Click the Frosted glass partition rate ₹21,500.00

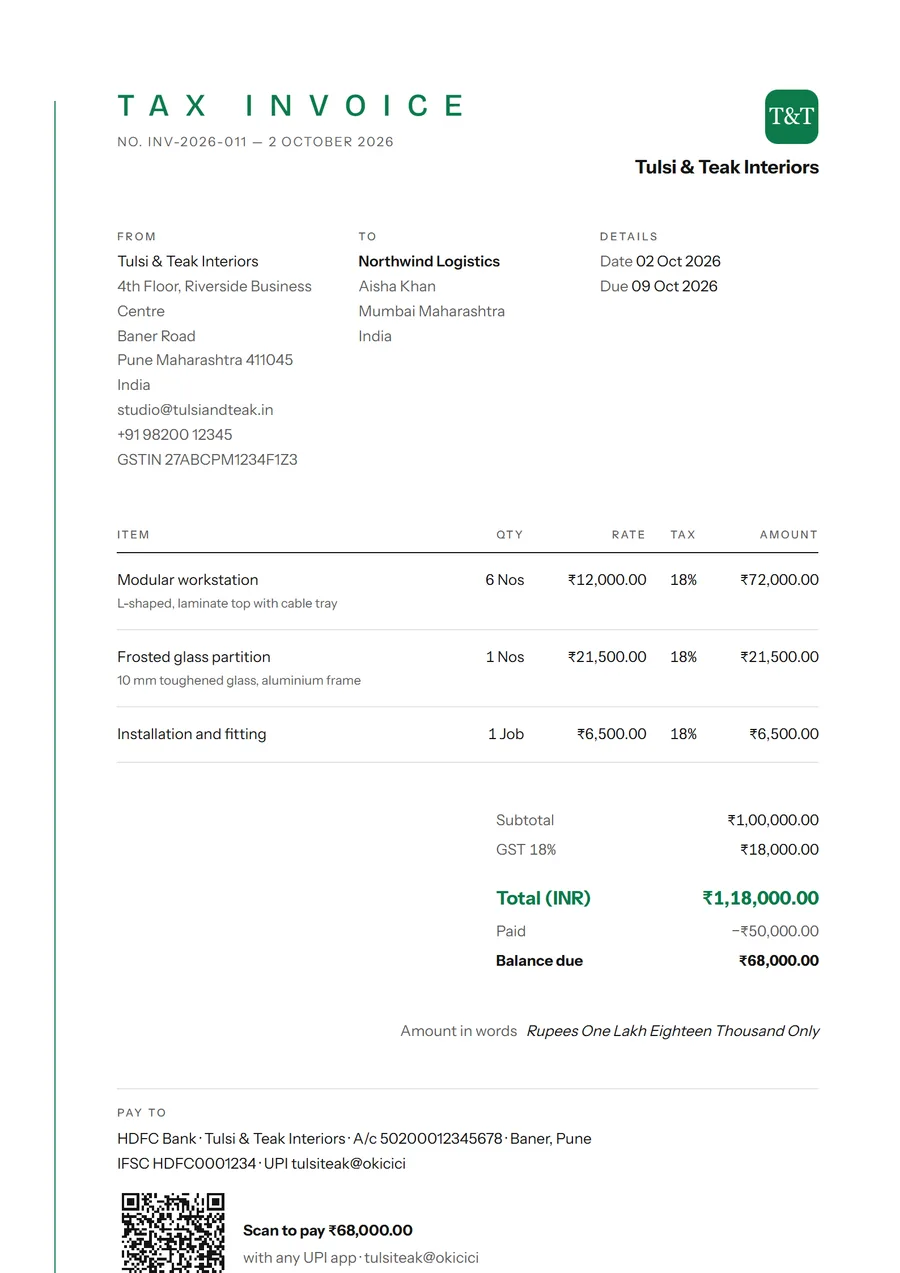click(x=607, y=657)
